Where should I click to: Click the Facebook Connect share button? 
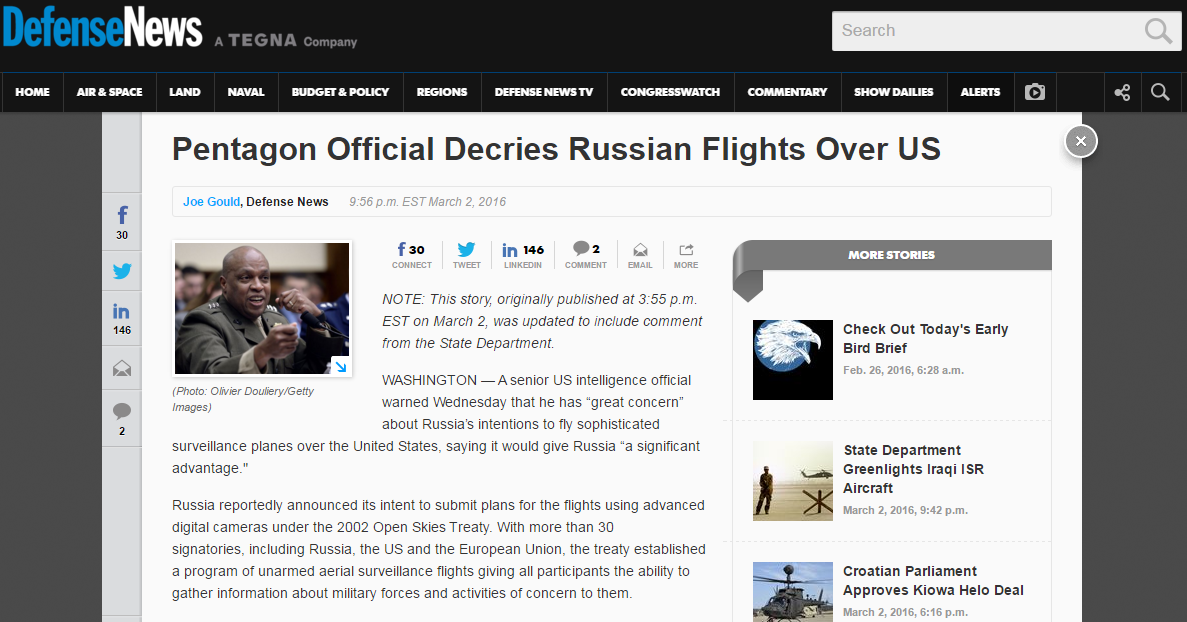[412, 255]
